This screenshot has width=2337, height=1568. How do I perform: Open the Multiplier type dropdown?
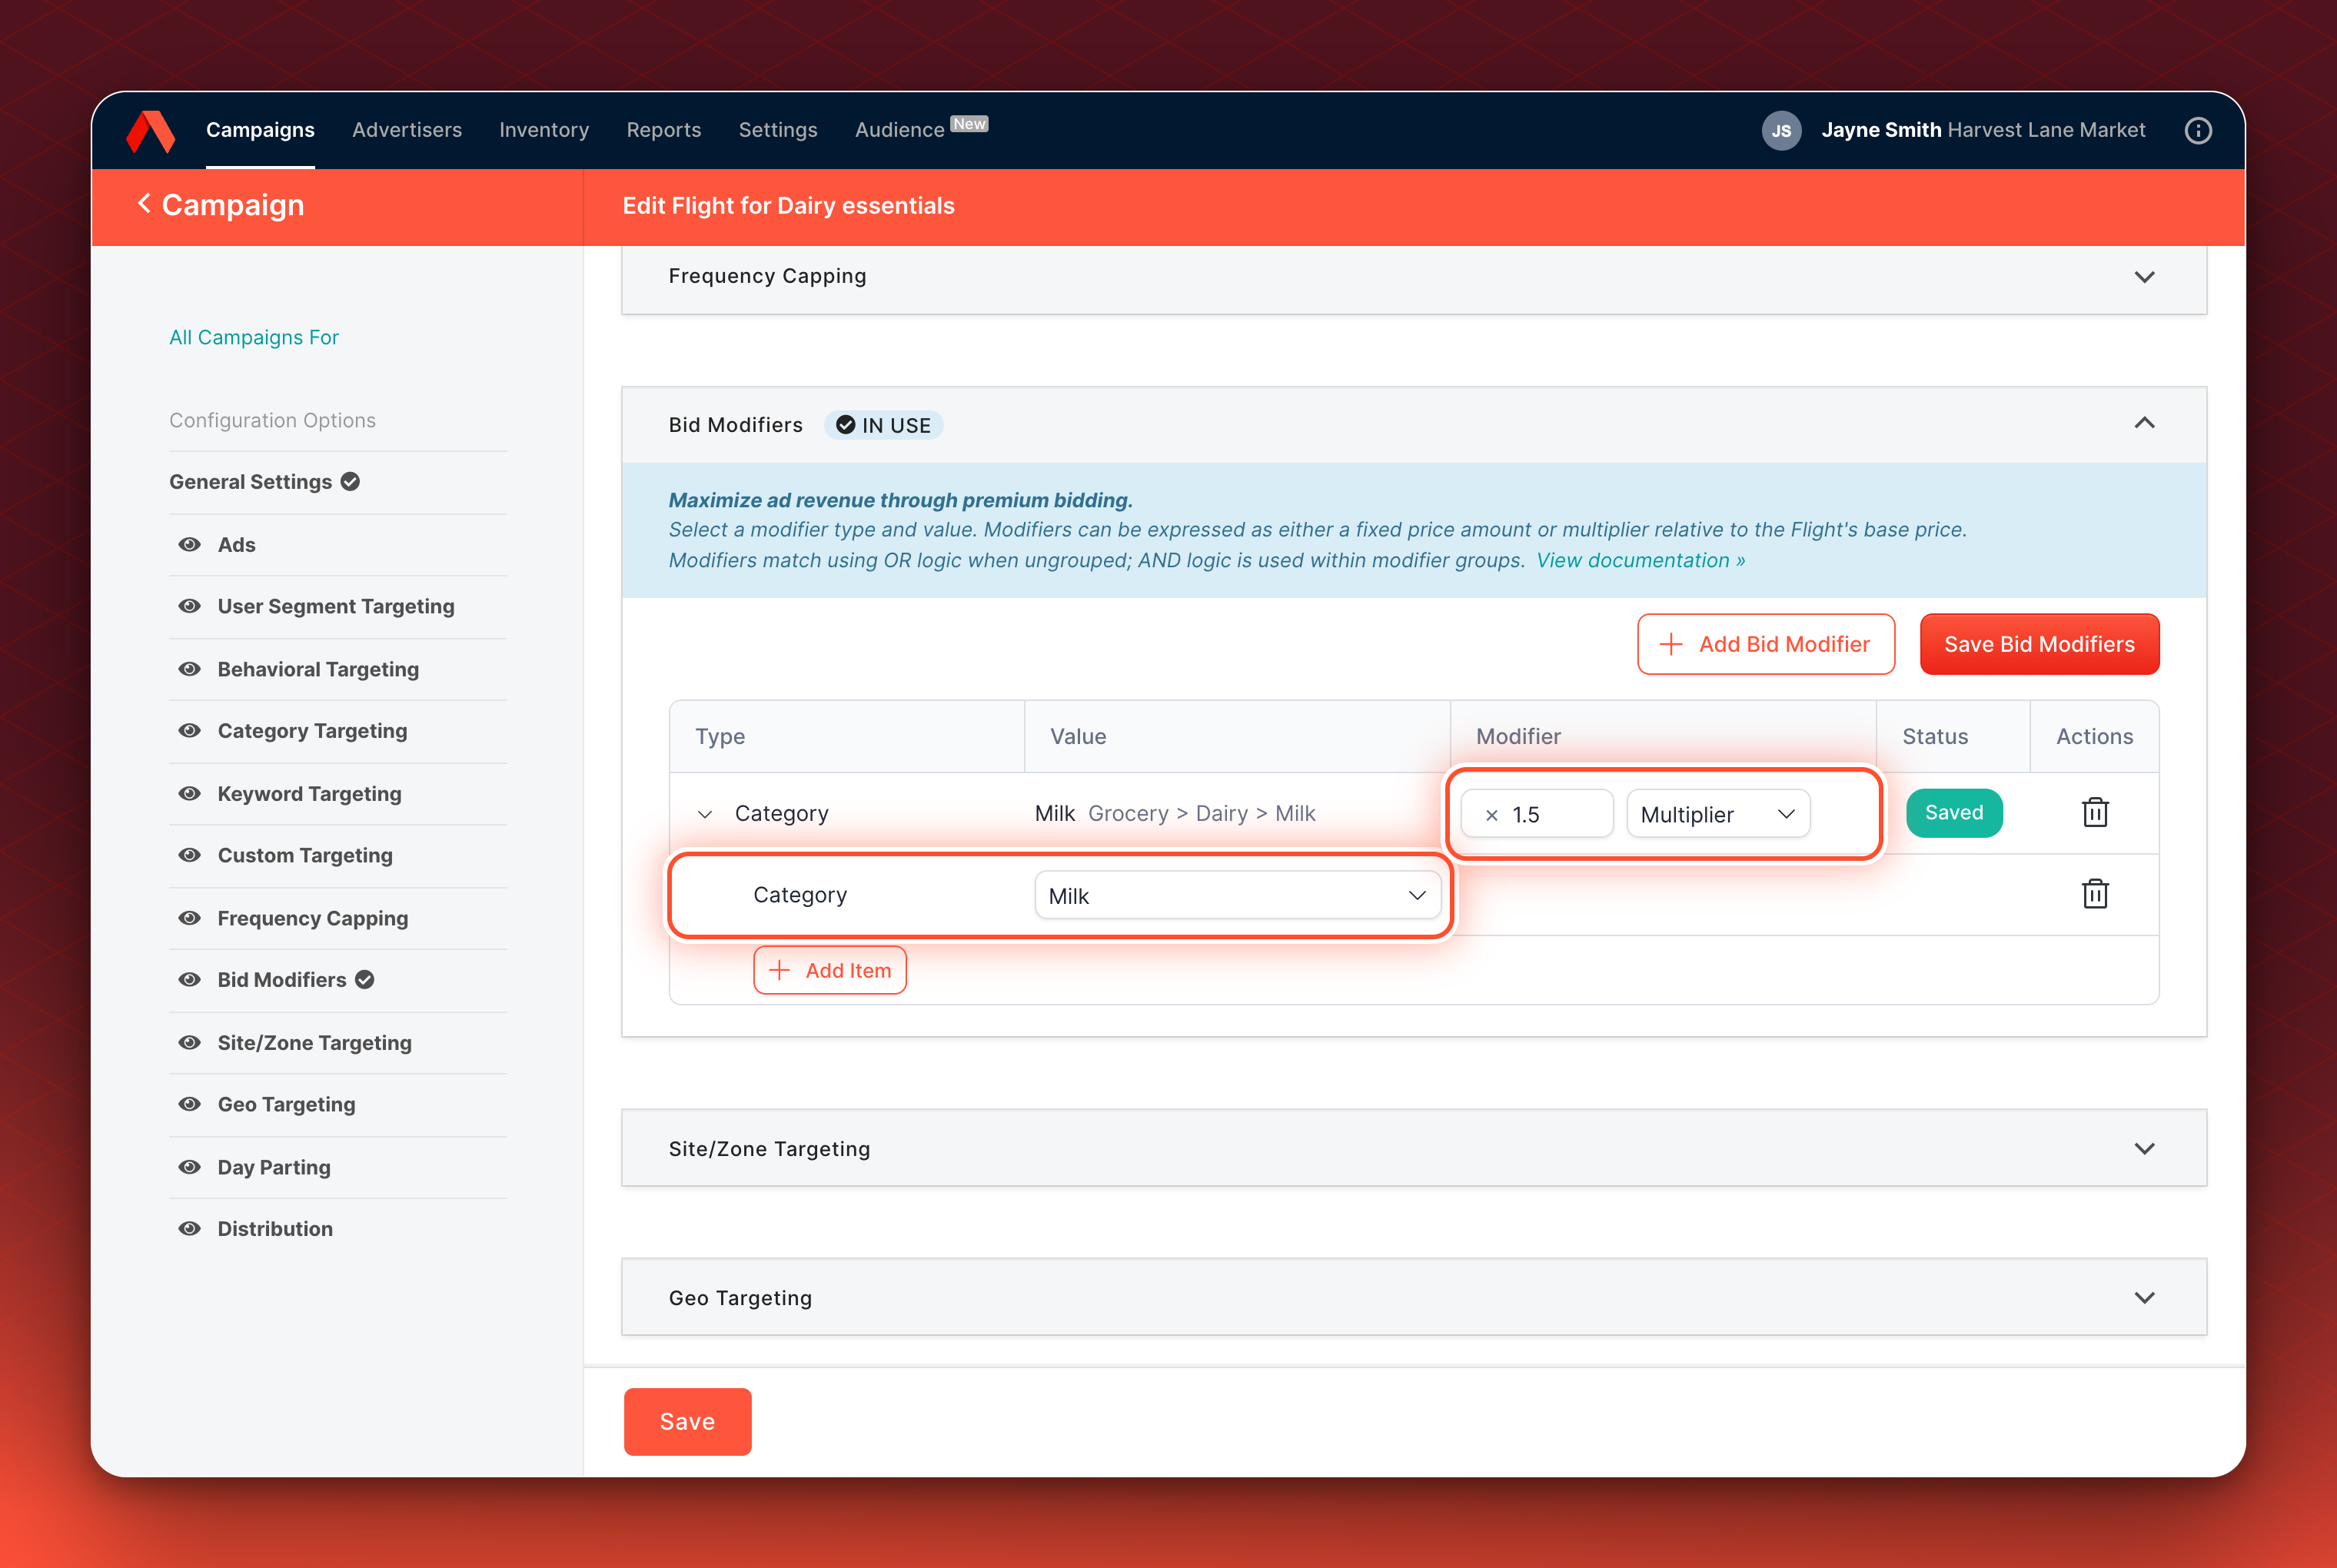point(1718,814)
